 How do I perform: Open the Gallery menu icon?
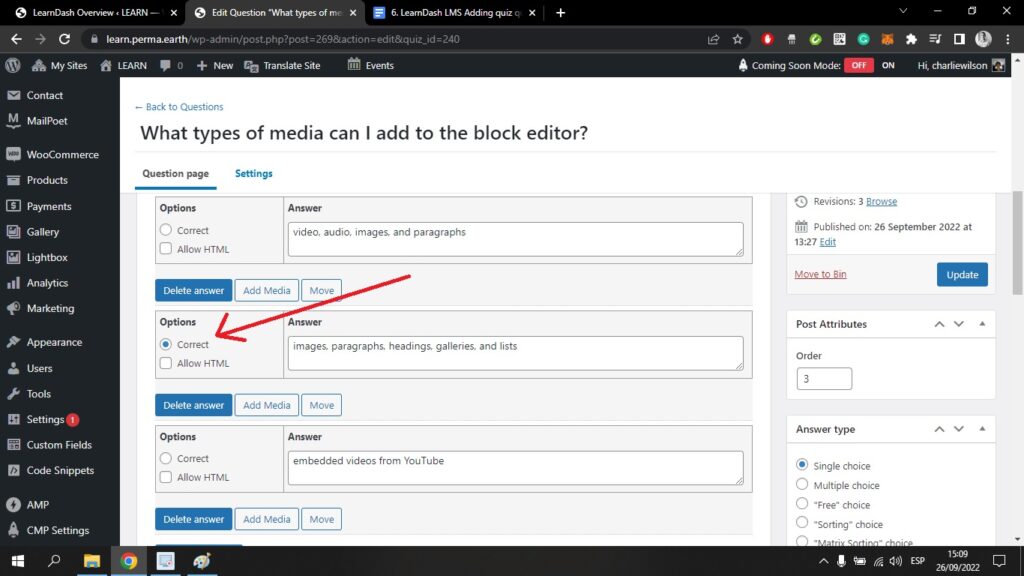point(13,232)
